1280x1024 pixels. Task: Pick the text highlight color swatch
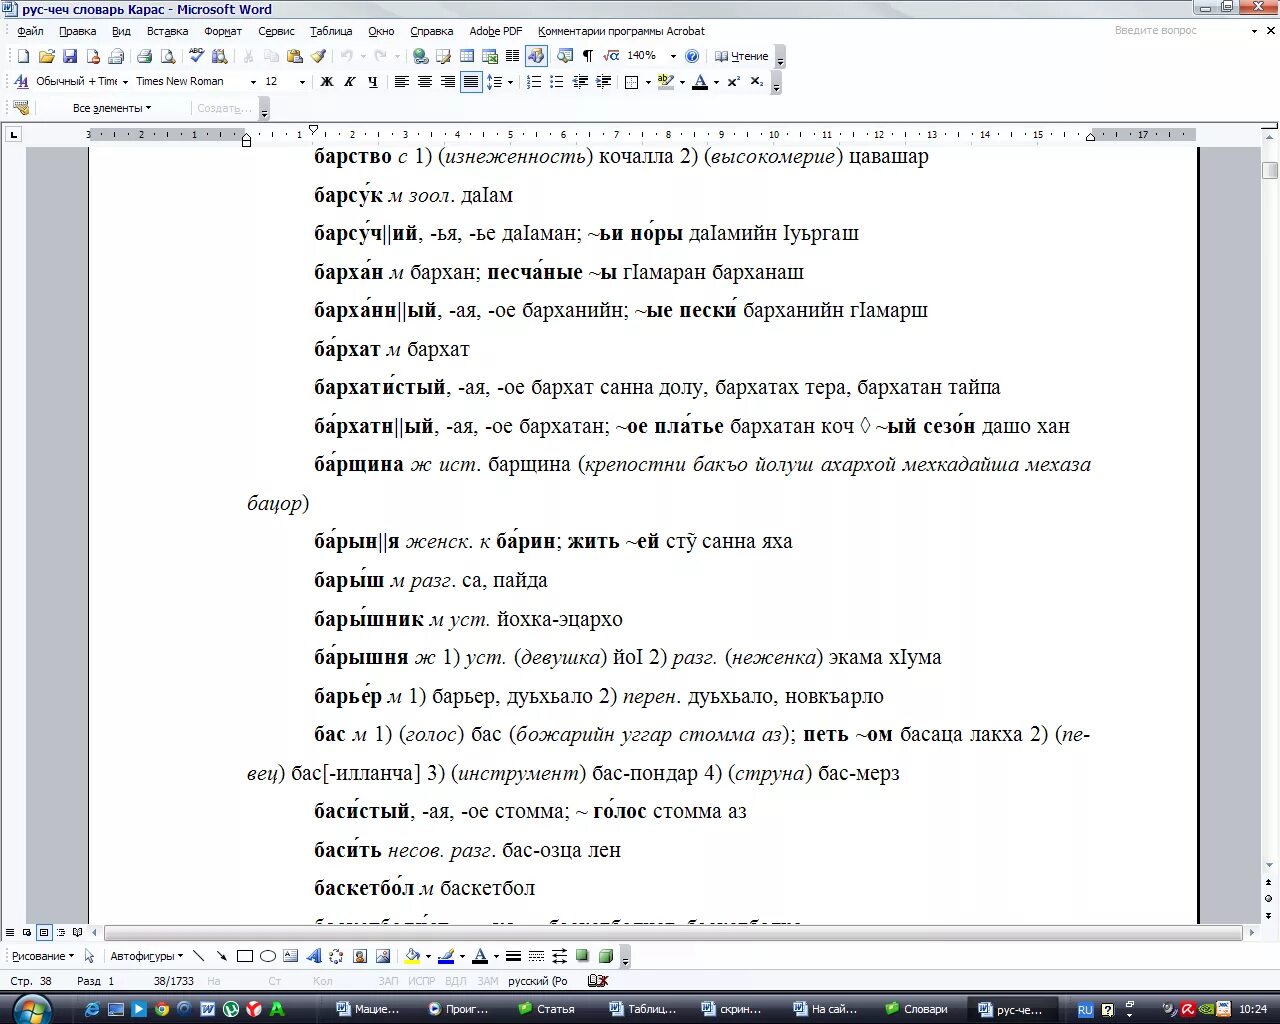[666, 82]
